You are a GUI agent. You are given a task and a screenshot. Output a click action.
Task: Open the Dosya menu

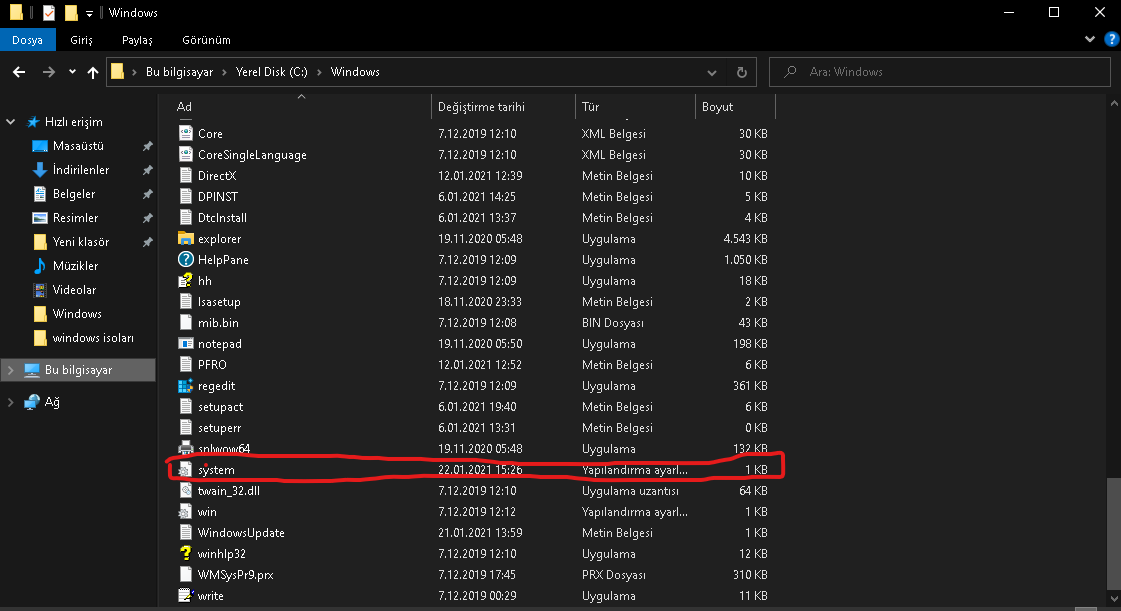pos(27,40)
